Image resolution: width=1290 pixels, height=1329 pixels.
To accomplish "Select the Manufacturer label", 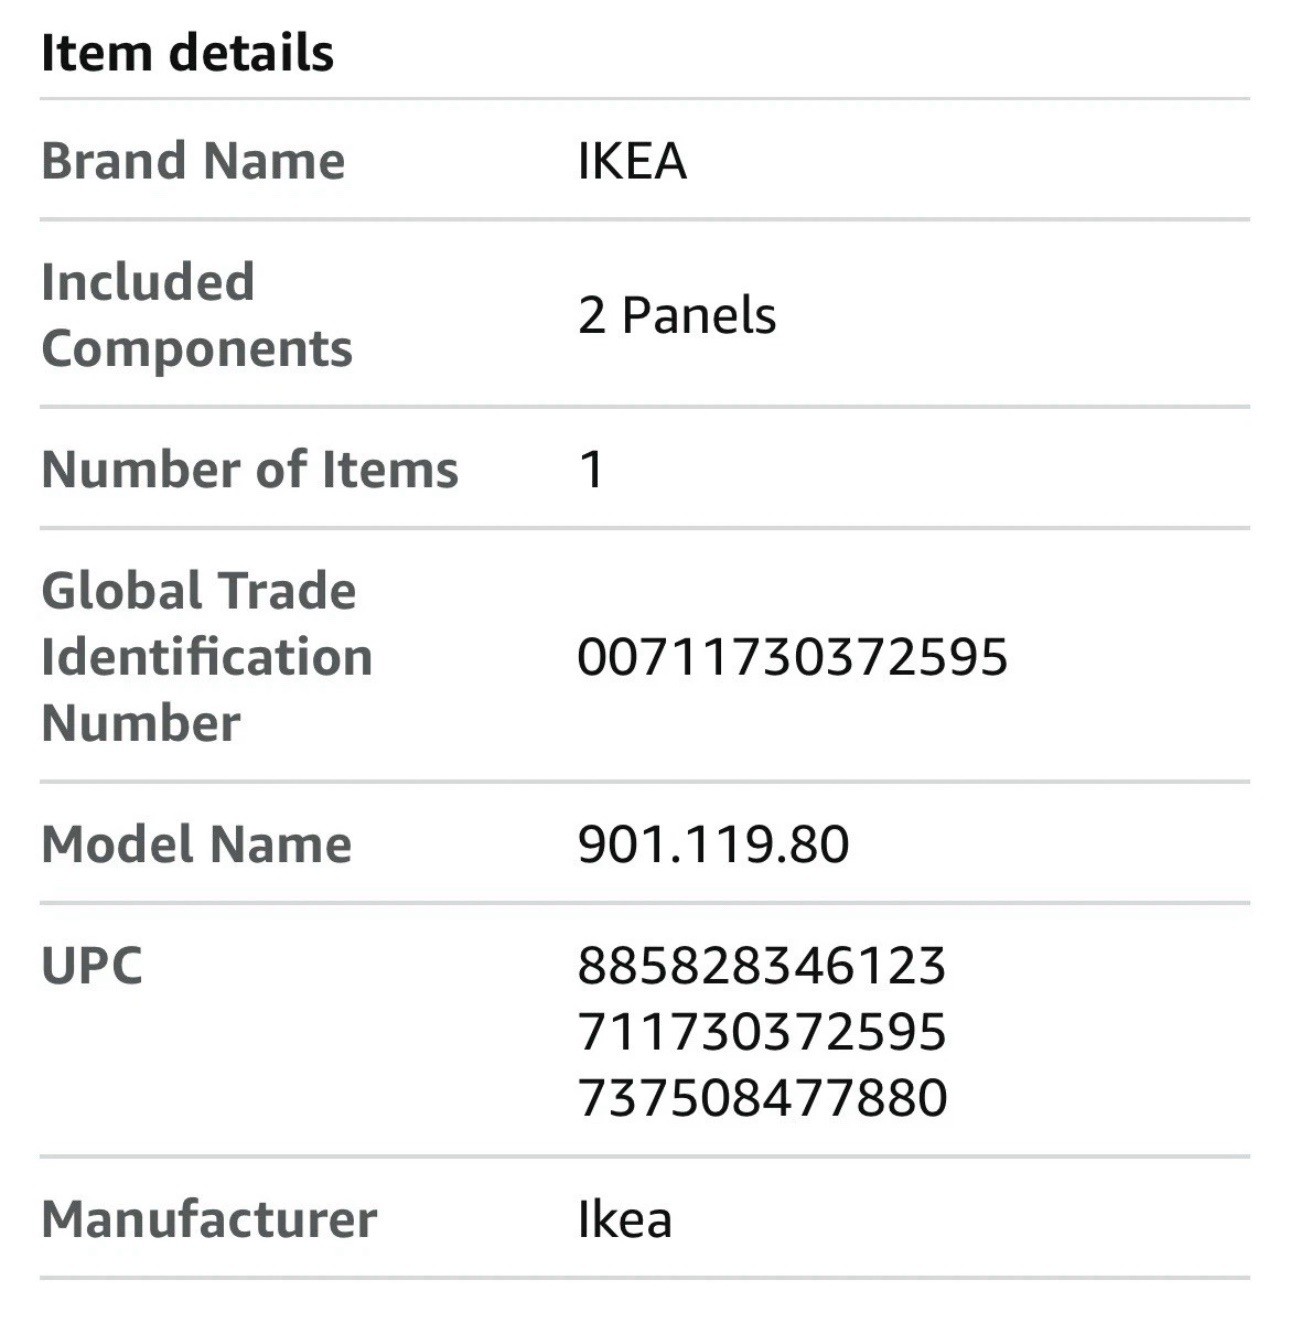I will coord(209,1219).
